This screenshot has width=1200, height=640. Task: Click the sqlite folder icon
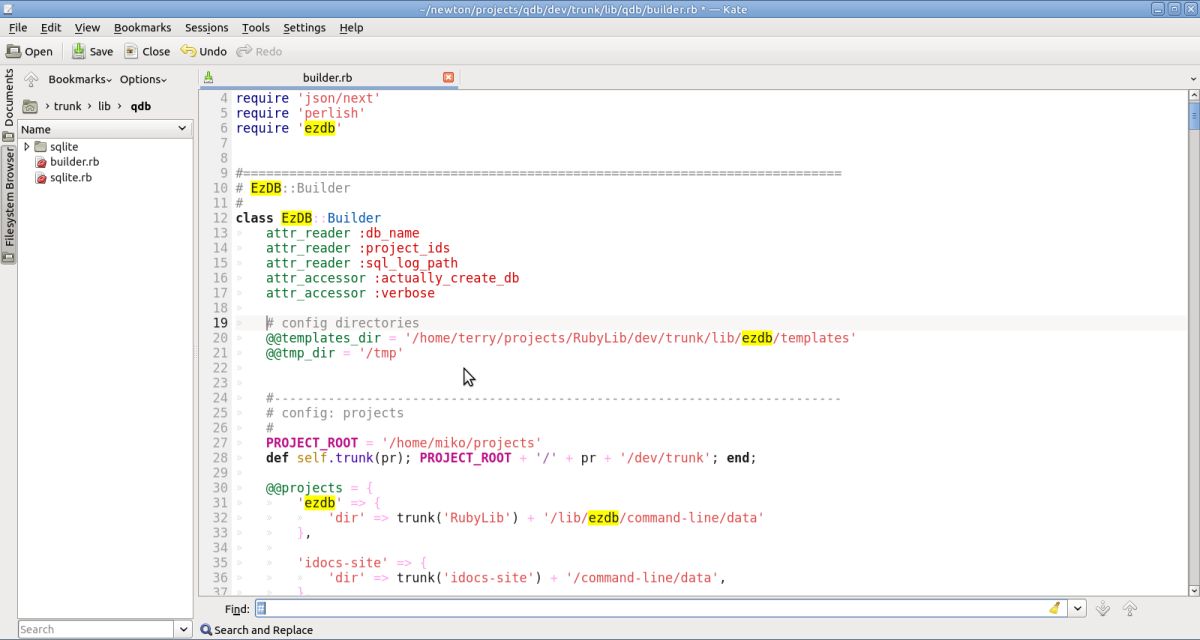pos(41,146)
